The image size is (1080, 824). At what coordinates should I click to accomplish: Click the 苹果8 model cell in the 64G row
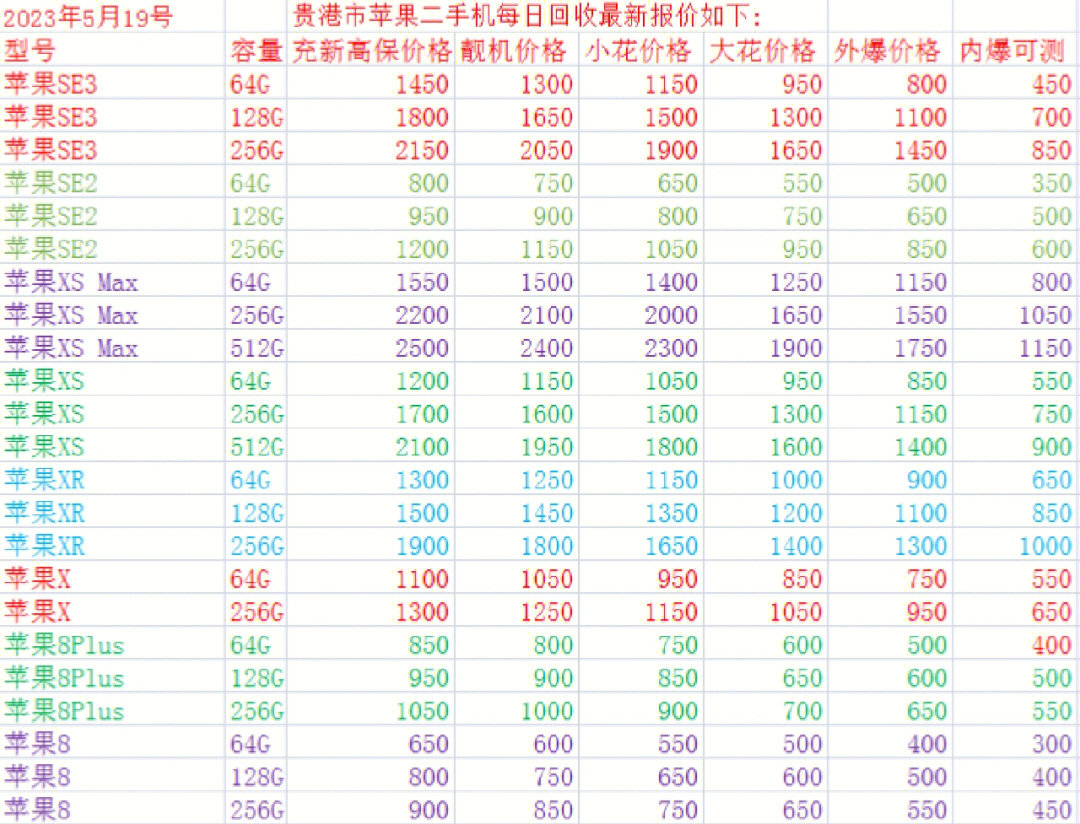(37, 743)
